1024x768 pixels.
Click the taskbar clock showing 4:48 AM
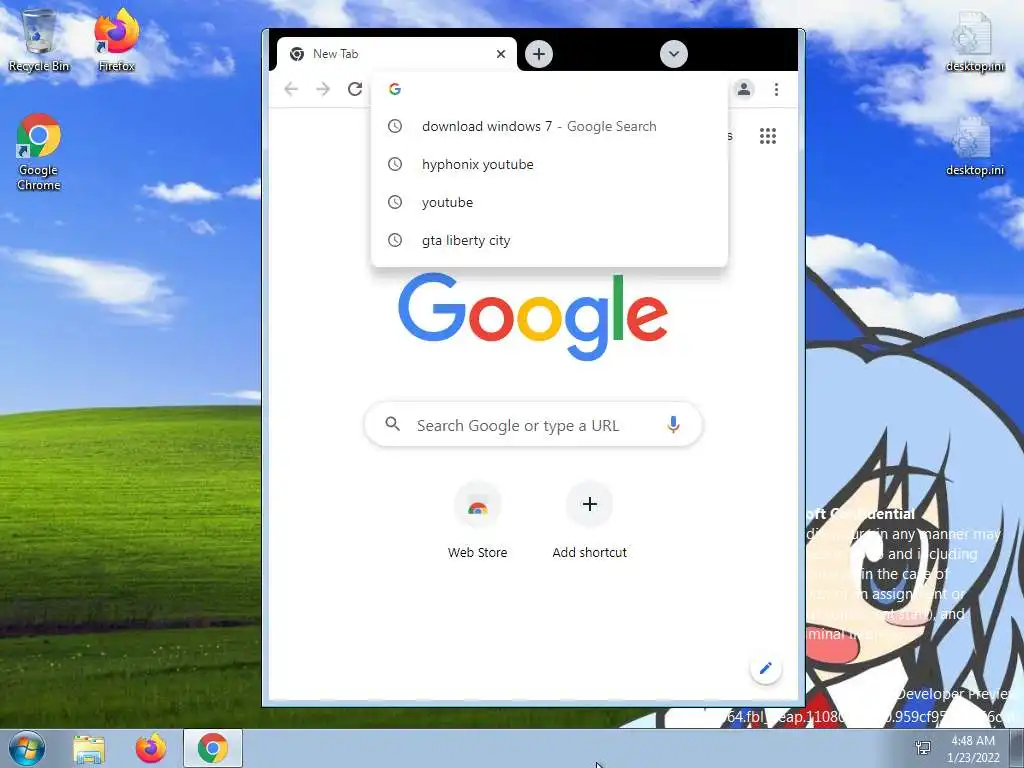tap(973, 749)
